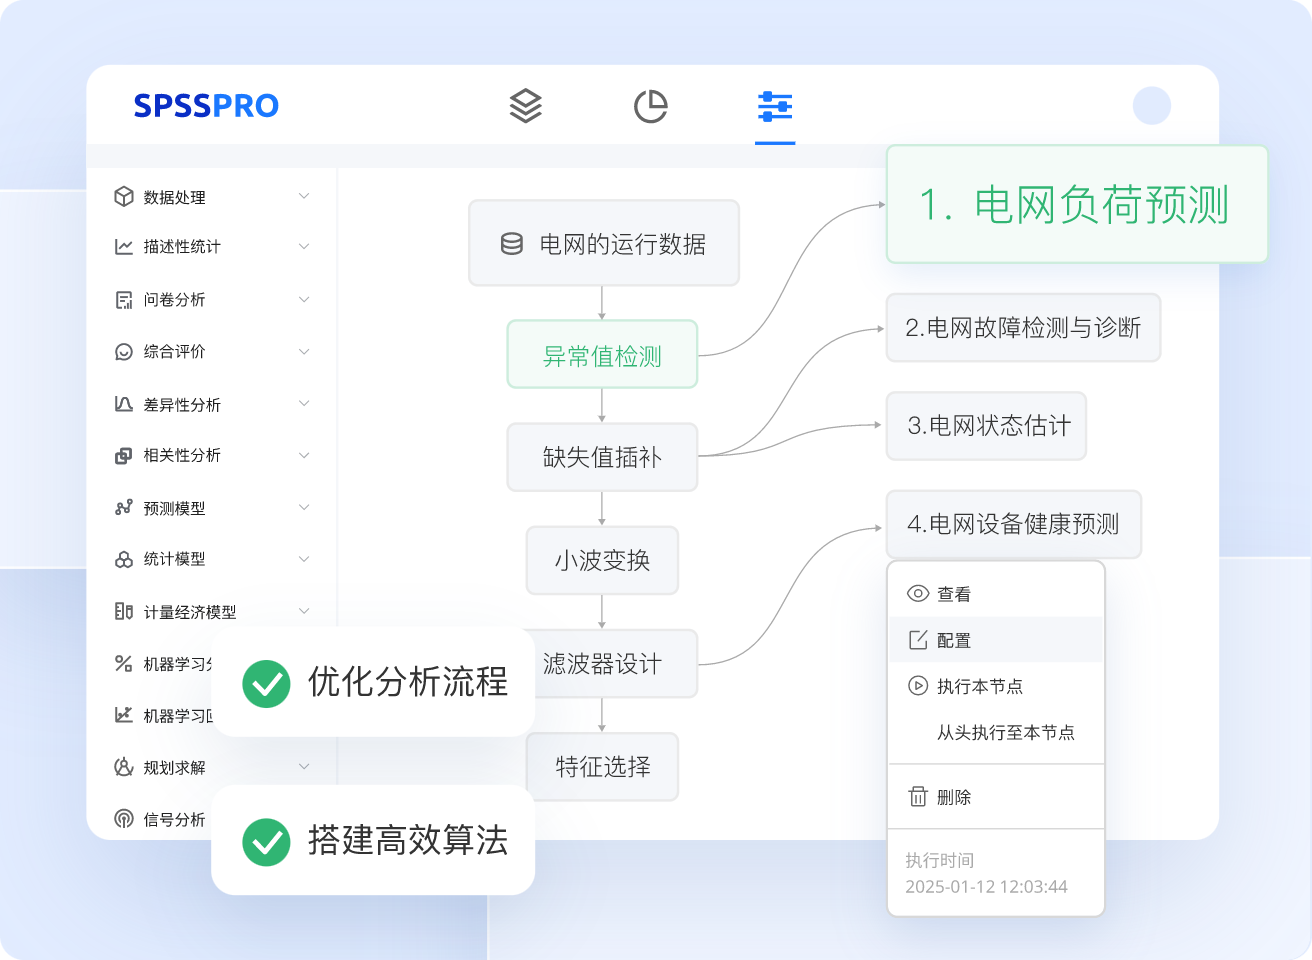Click the 描述性统计 sidebar label
The width and height of the screenshot is (1312, 960).
click(182, 246)
